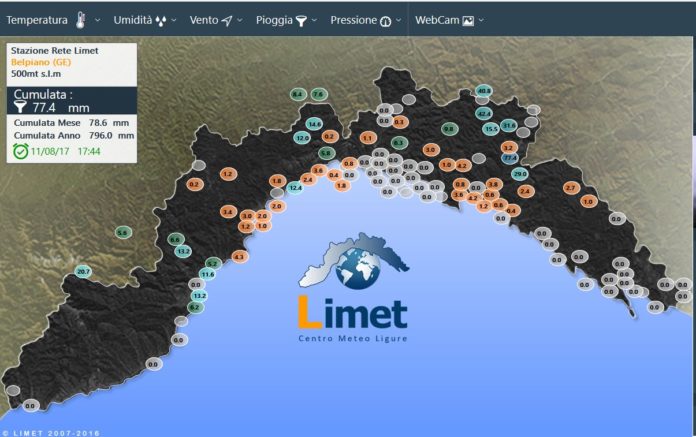Select the 1.1 orange station marker
This screenshot has height=437, width=696.
pos(368,138)
